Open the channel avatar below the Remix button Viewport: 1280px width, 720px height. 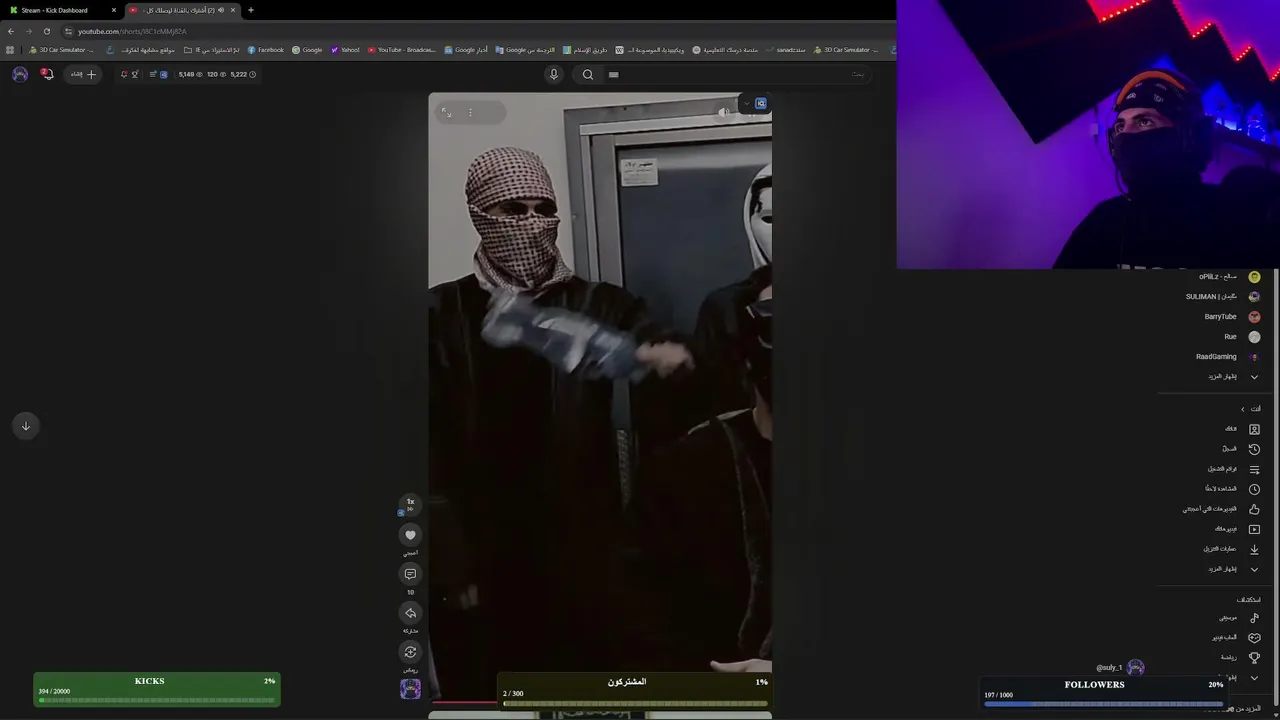tap(410, 689)
